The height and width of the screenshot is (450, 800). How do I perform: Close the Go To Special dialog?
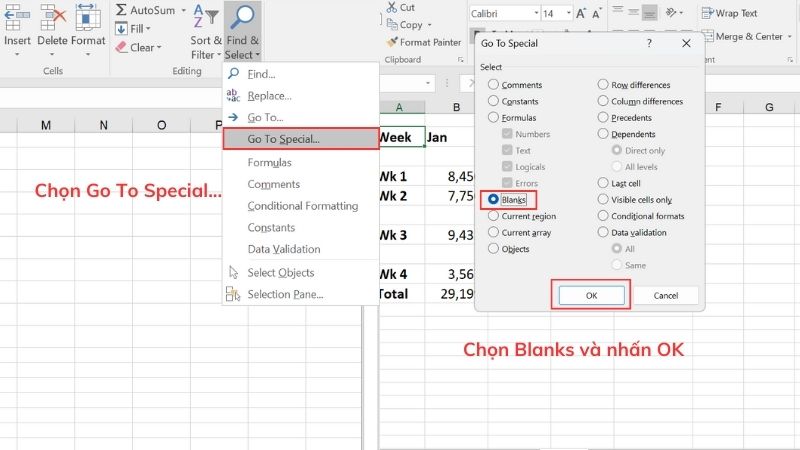tap(686, 43)
